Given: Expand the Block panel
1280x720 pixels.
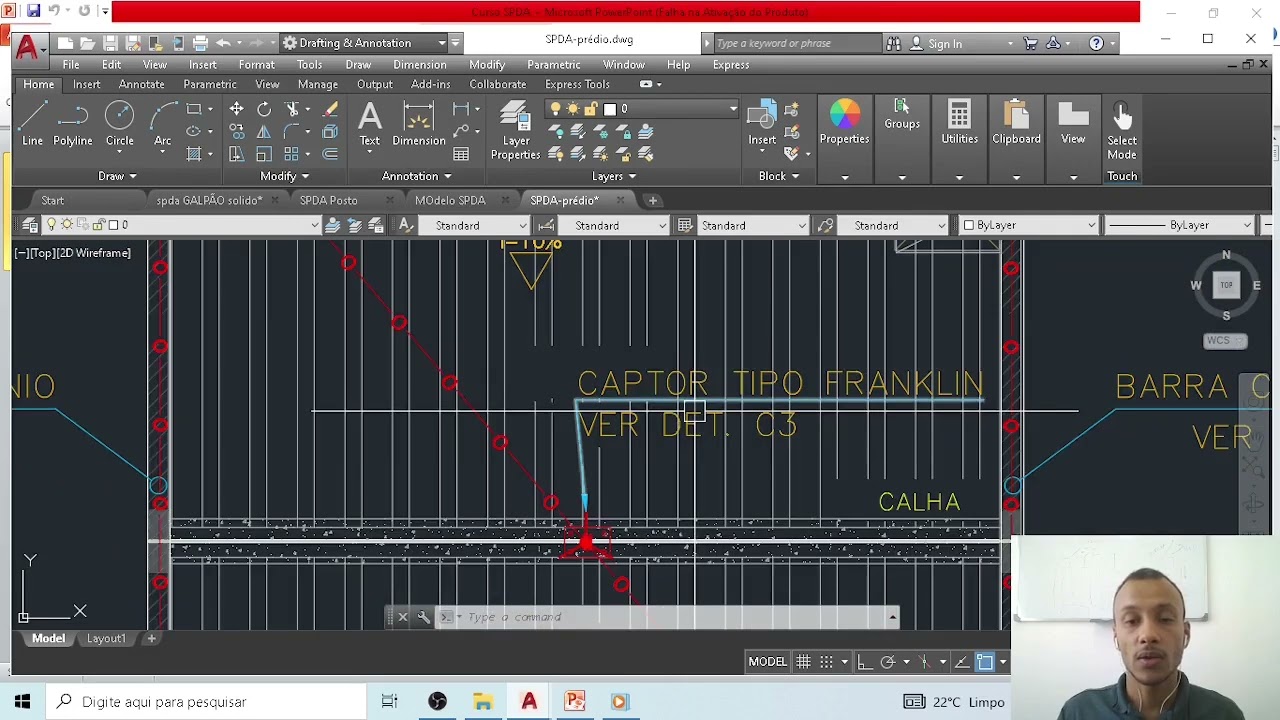Looking at the screenshot, I should (778, 176).
